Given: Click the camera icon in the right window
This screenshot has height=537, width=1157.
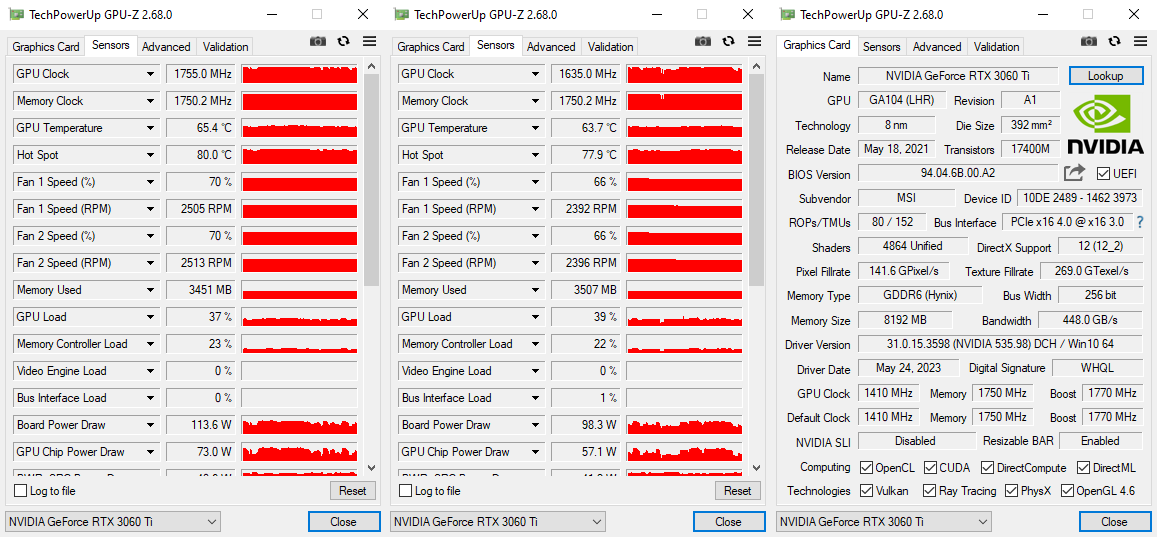Looking at the screenshot, I should click(x=1088, y=41).
